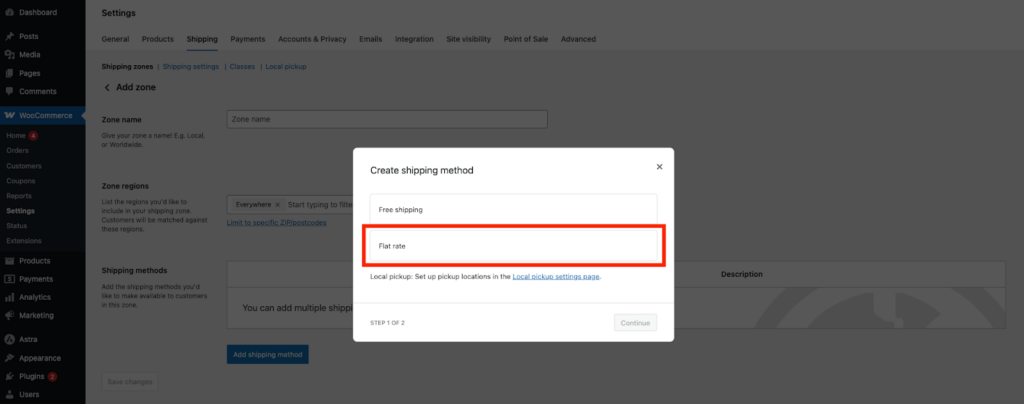Click the Plugins update badge 2
Image resolution: width=1024 pixels, height=404 pixels.
pyautogui.click(x=52, y=377)
